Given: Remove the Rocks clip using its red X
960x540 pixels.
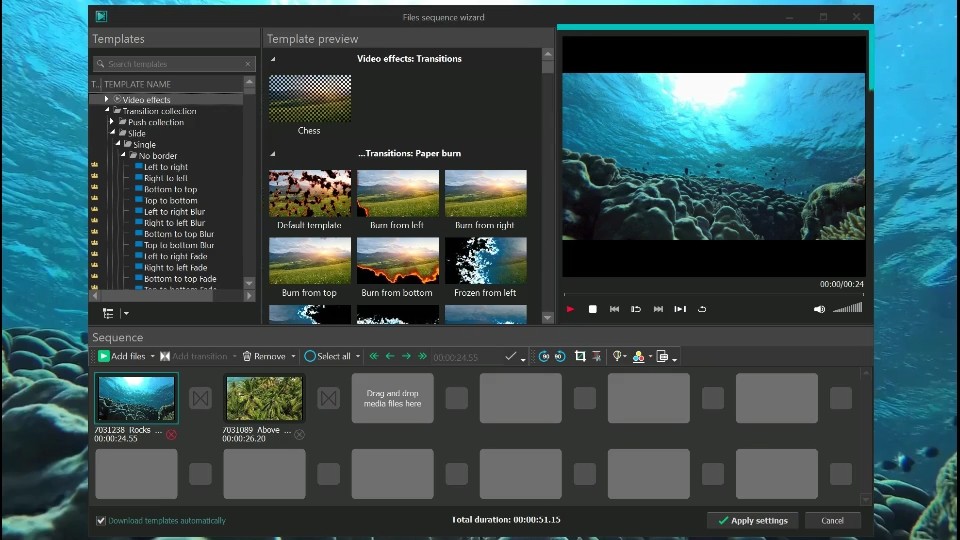Looking at the screenshot, I should (x=171, y=435).
